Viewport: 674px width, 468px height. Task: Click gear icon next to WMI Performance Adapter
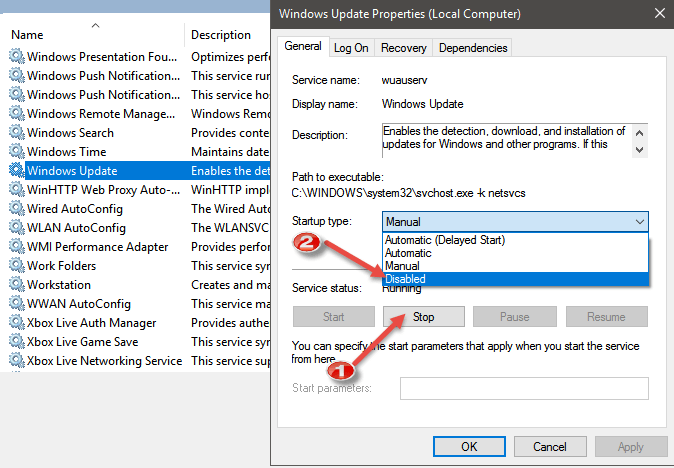coord(16,246)
